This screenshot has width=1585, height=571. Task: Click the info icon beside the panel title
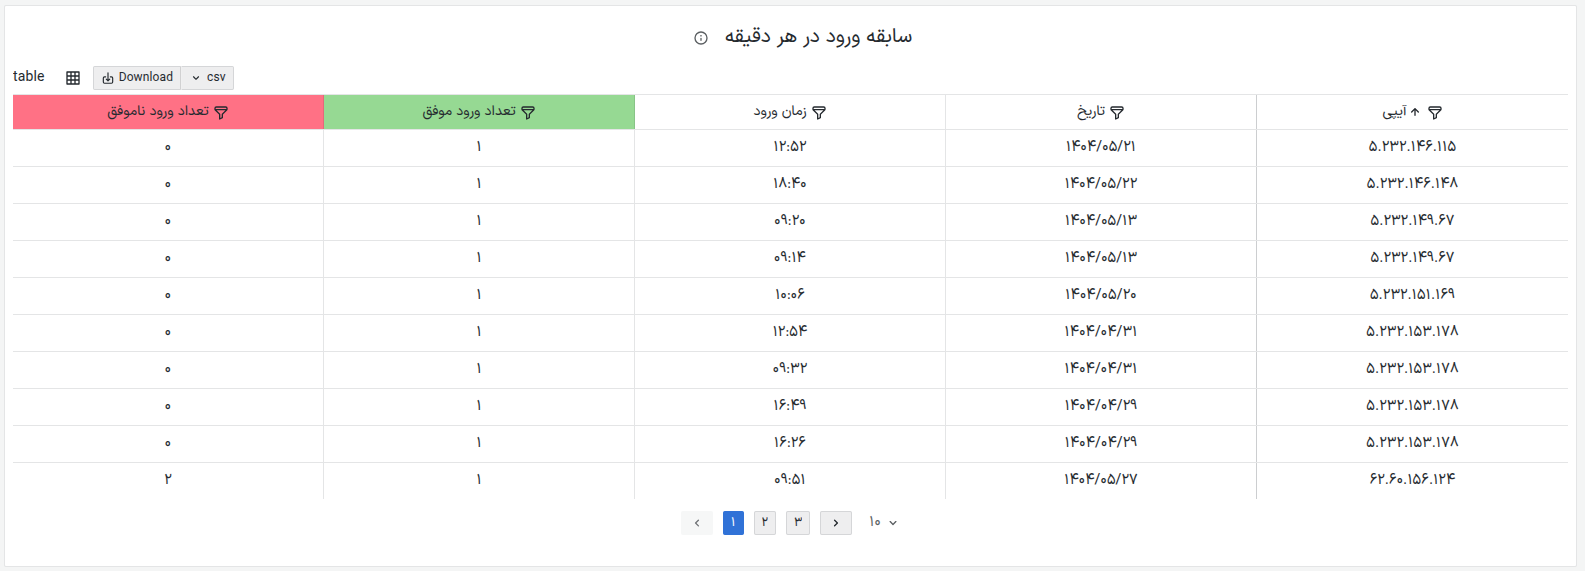[x=701, y=38]
